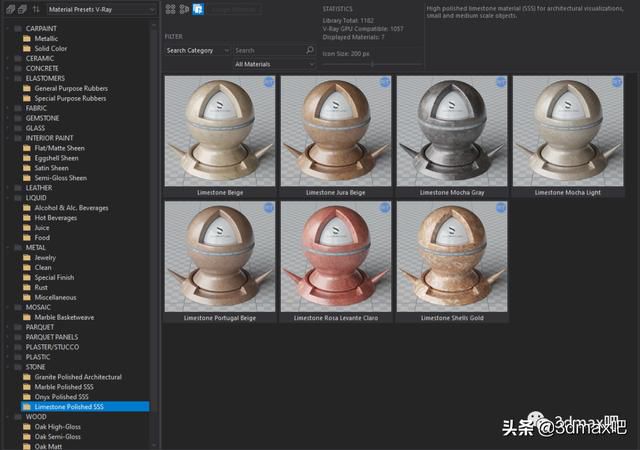Switch to the grid thumbnail view icon
640x450 pixels.
pyautogui.click(x=171, y=9)
